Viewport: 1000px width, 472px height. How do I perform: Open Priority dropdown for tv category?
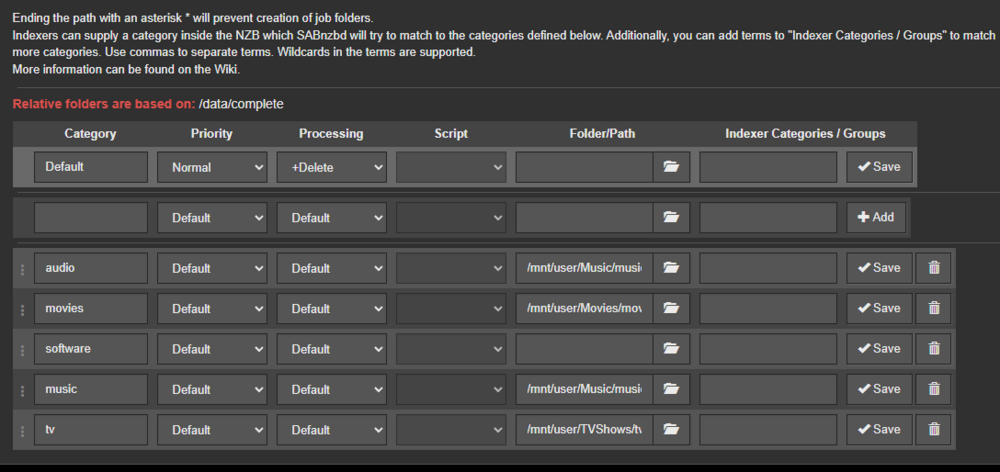pos(212,429)
